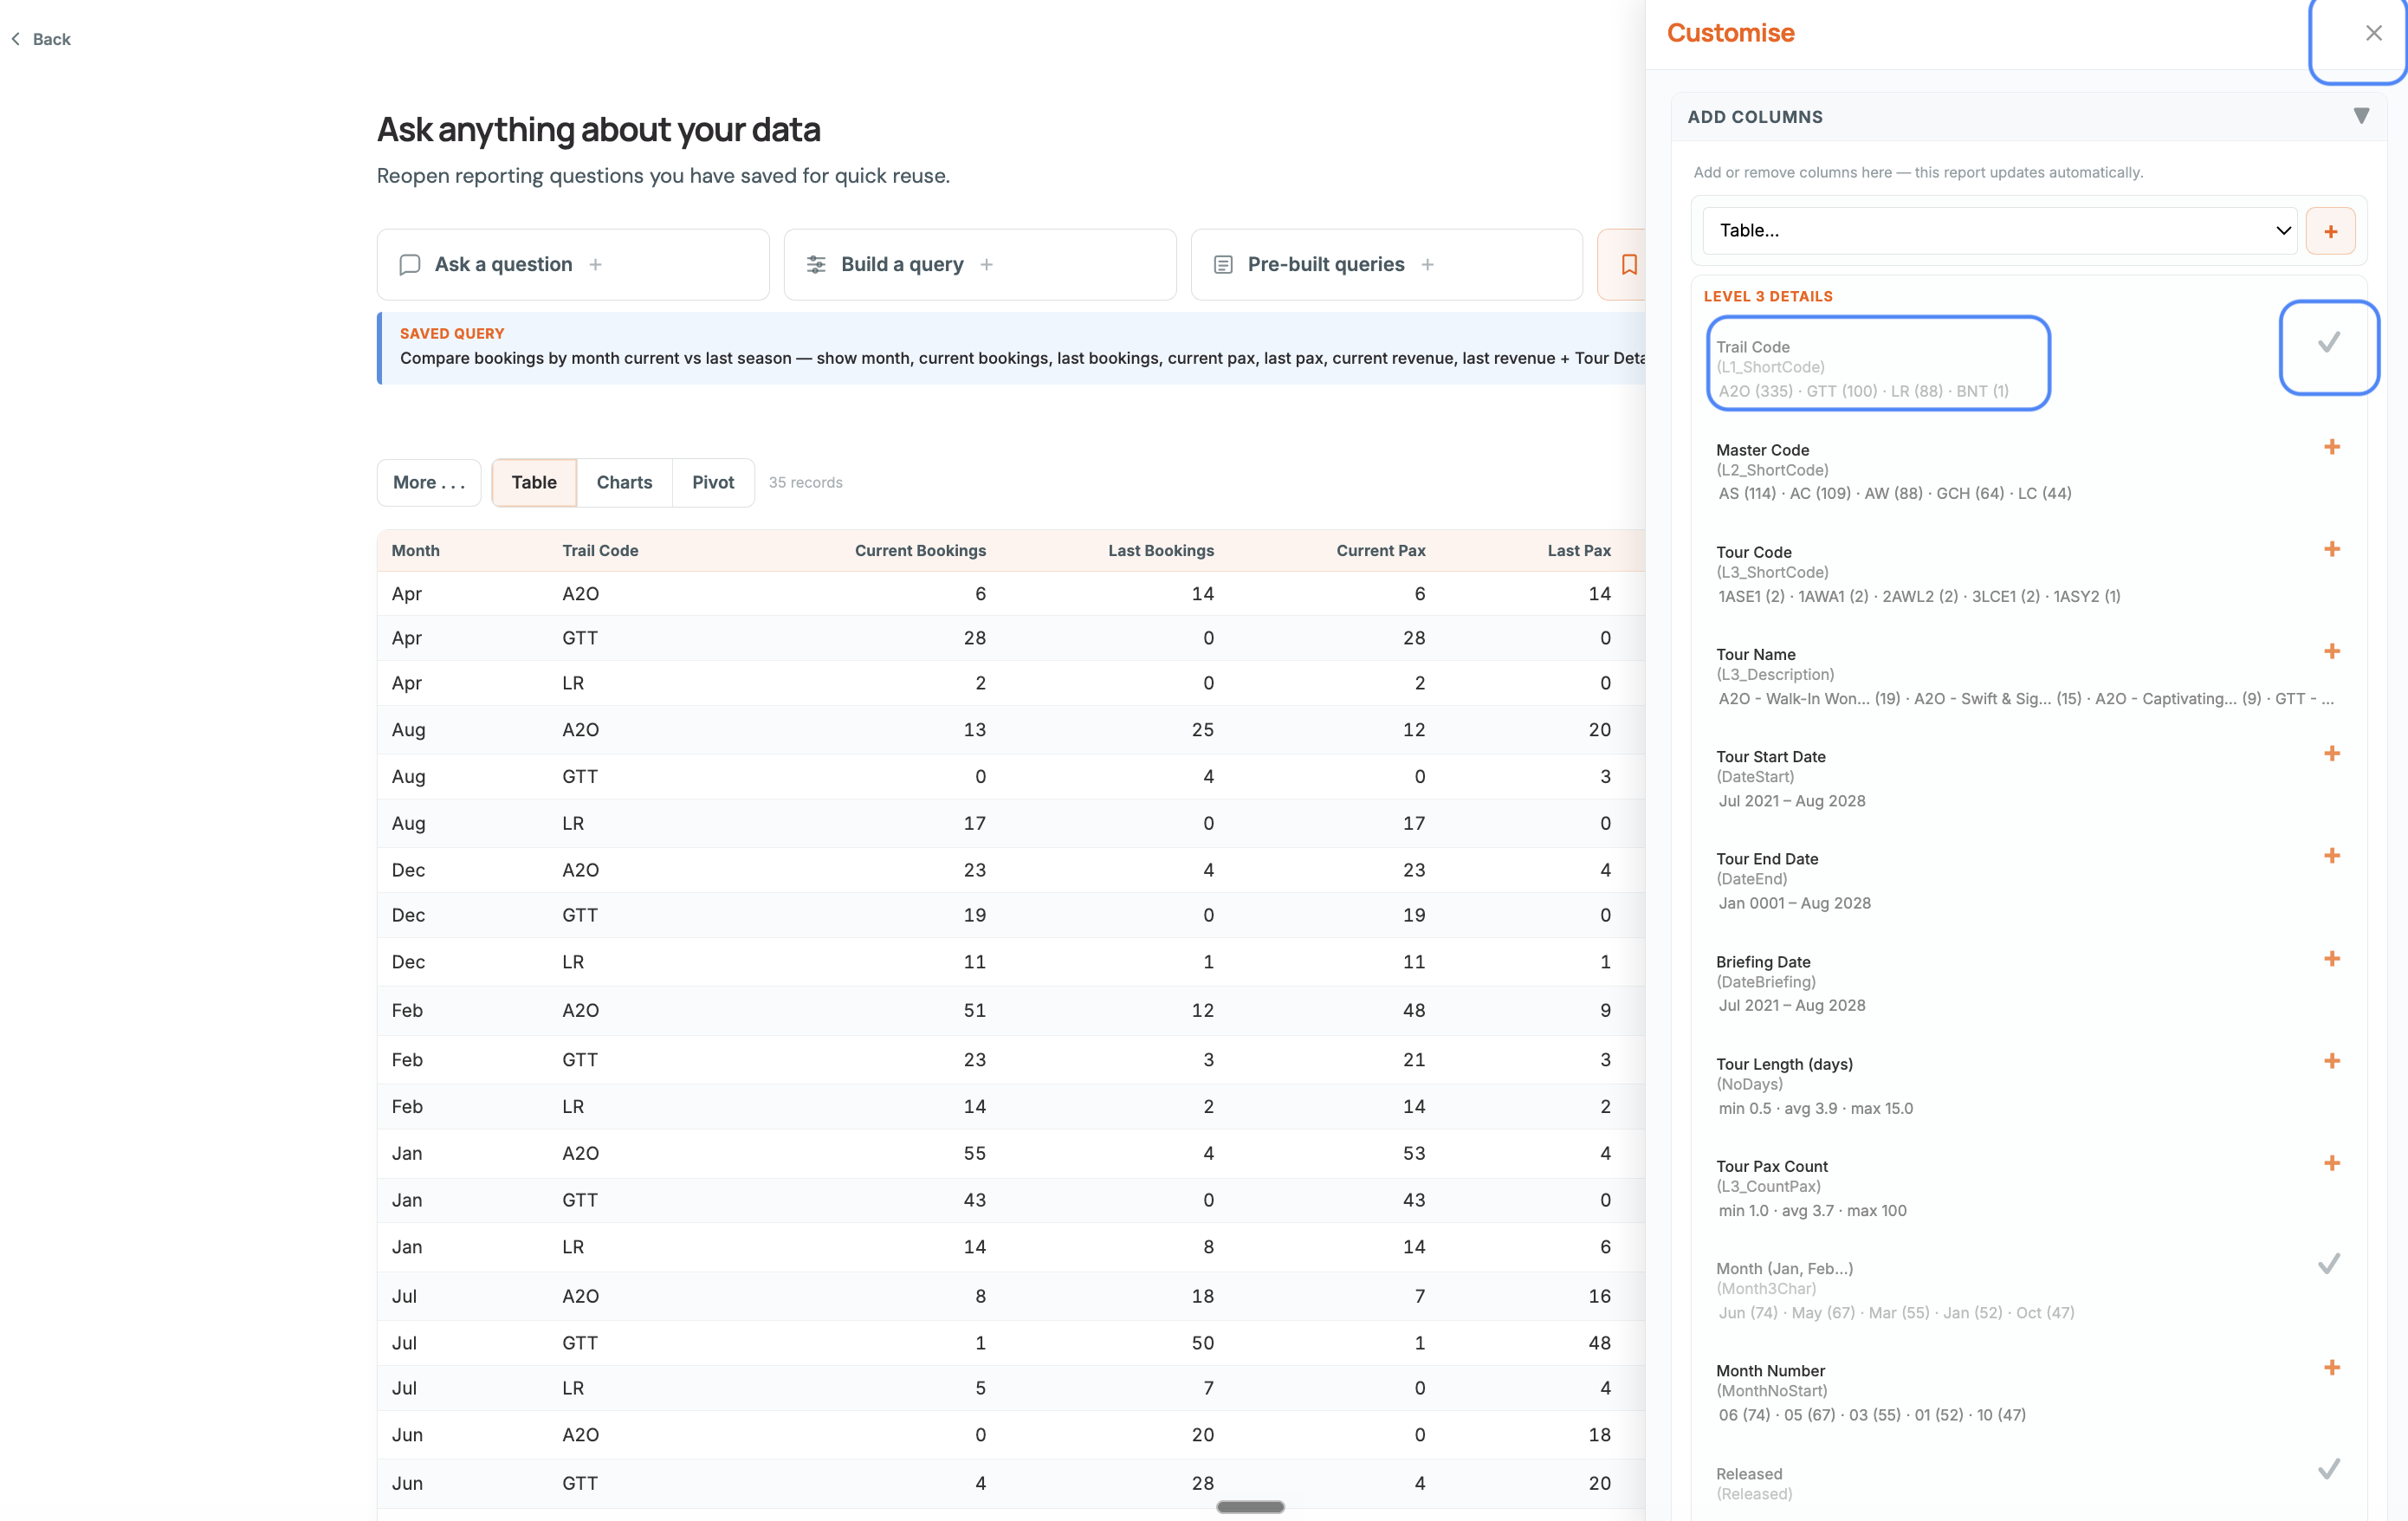Switch to the Charts tab
Viewport: 2408px width, 1521px height.
pyautogui.click(x=624, y=483)
